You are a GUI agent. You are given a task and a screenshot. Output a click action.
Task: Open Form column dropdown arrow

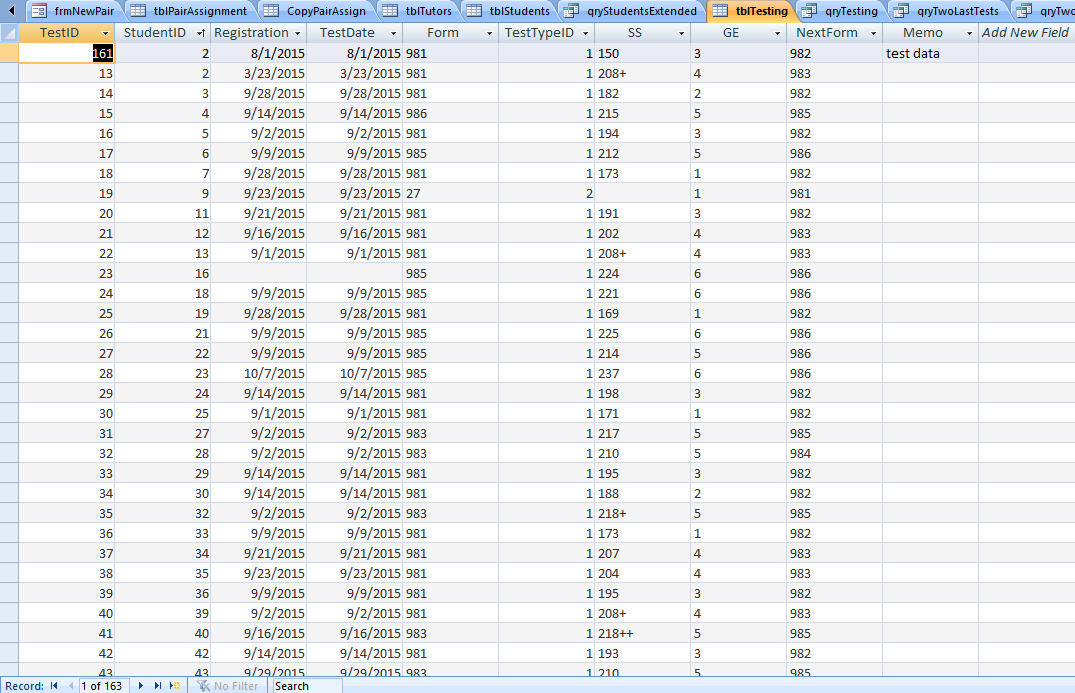[490, 33]
